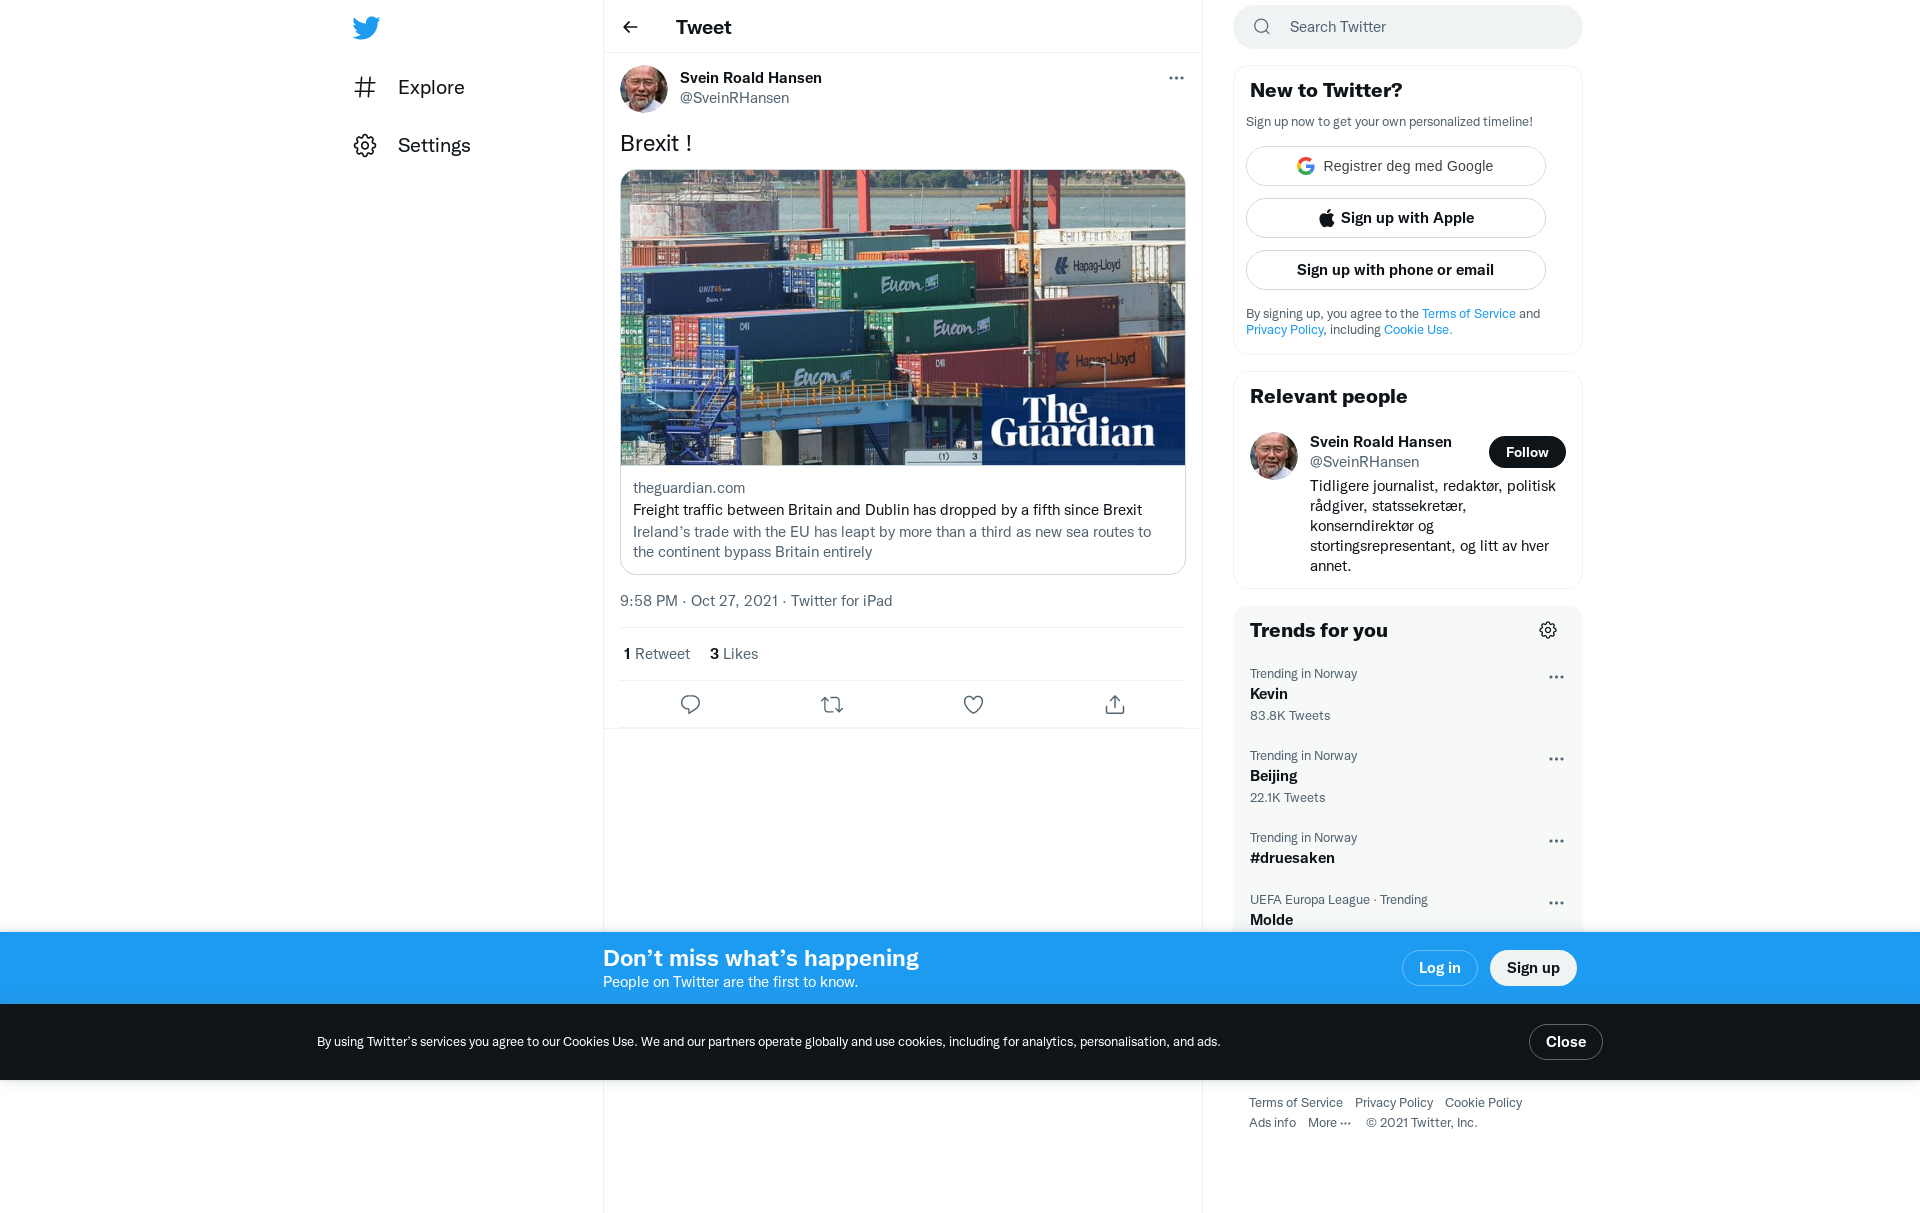Click the reply speech bubble icon
Image resolution: width=1920 pixels, height=1213 pixels.
pyautogui.click(x=690, y=705)
